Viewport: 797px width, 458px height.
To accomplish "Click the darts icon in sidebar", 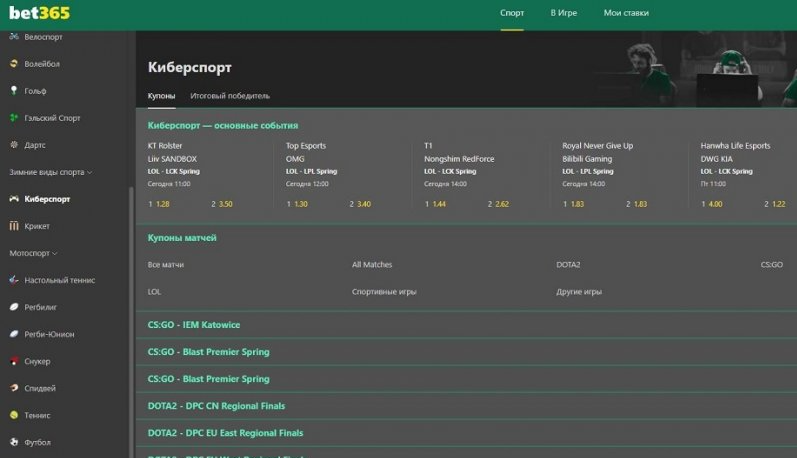I will (14, 145).
